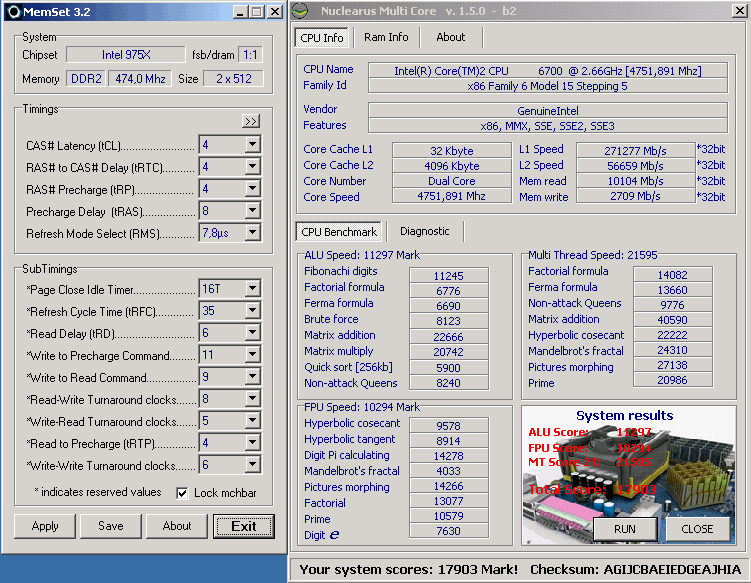Click the Exit button in MemSet

click(x=244, y=526)
